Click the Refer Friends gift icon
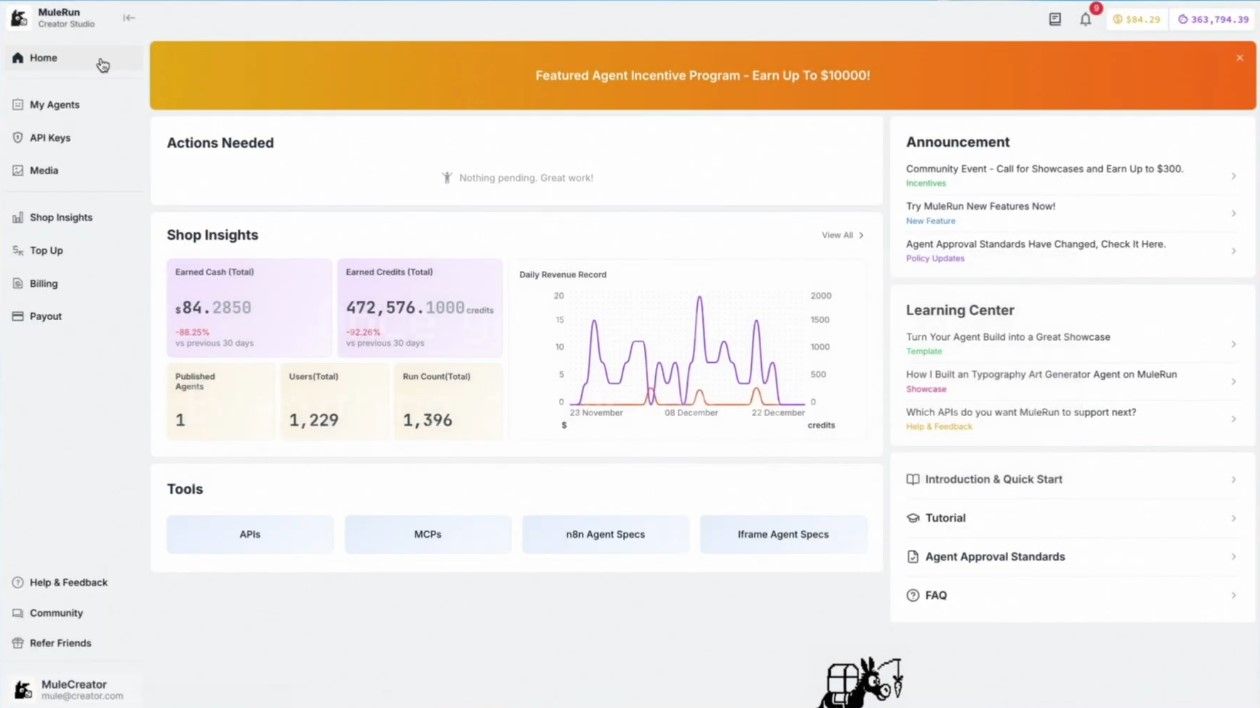The width and height of the screenshot is (1260, 708). click(17, 643)
